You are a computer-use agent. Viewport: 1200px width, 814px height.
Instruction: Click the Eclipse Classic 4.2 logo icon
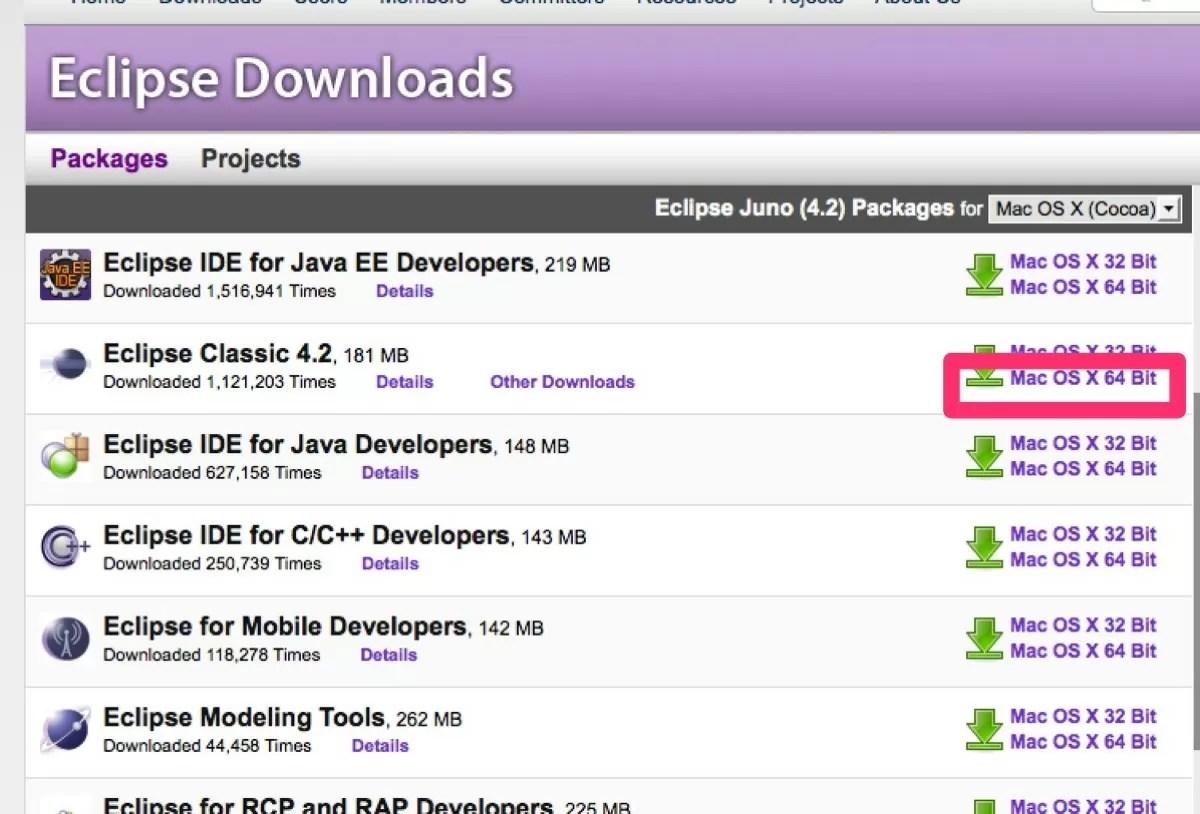tap(65, 366)
